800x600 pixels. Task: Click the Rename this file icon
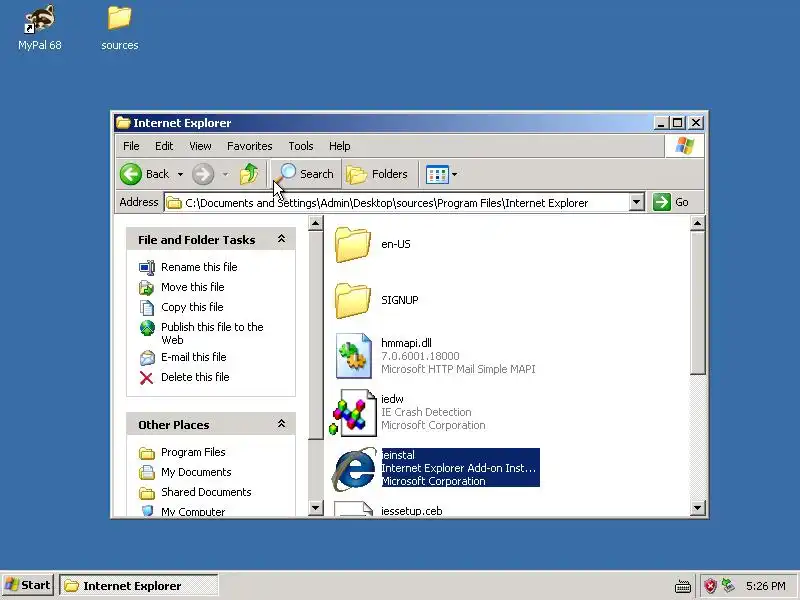pyautogui.click(x=147, y=267)
